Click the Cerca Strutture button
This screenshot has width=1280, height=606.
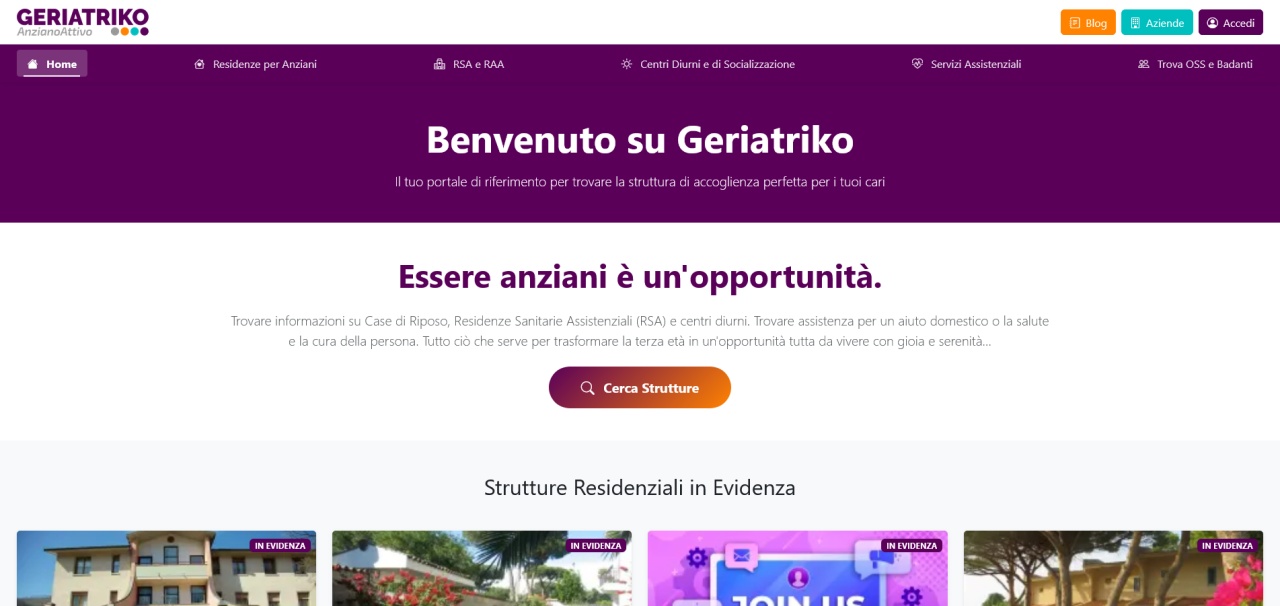(x=640, y=388)
